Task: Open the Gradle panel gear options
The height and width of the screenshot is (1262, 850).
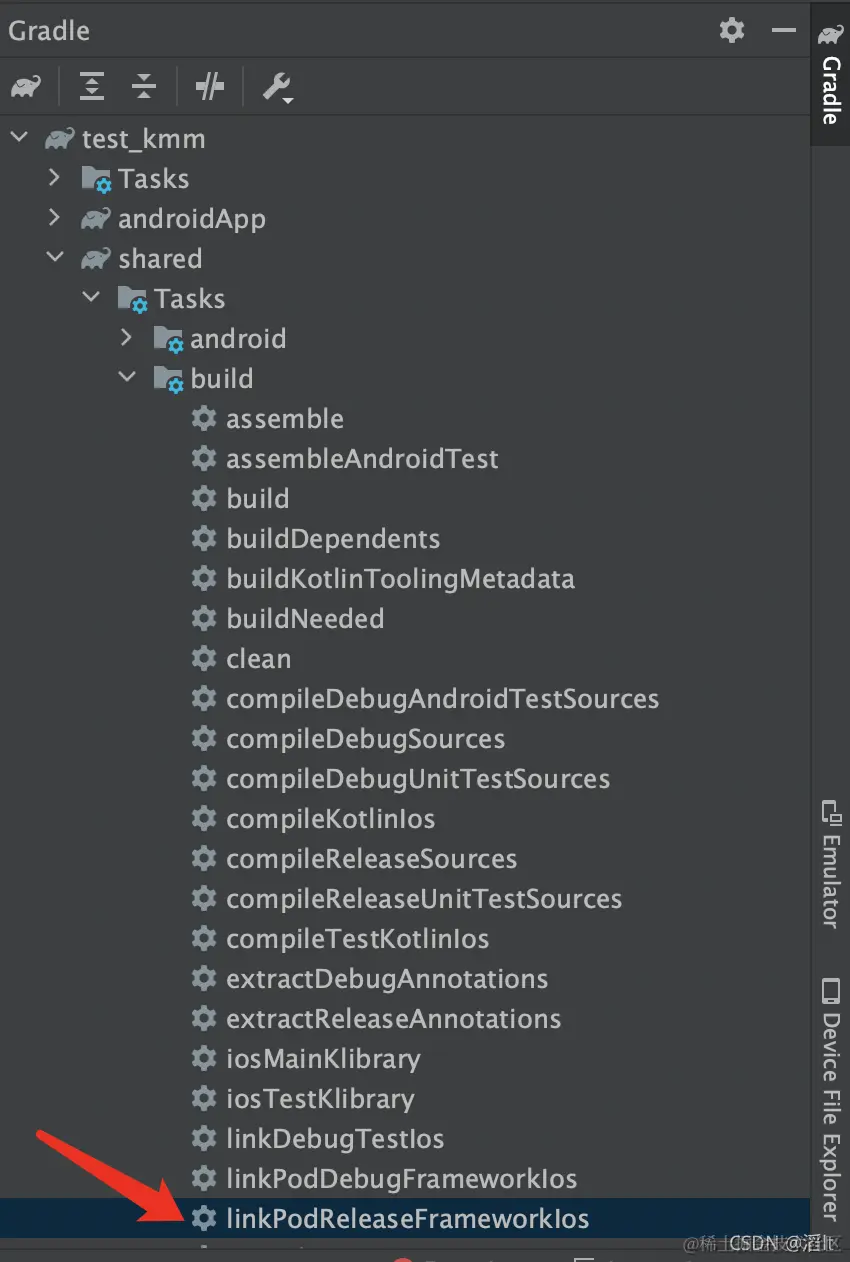Action: tap(732, 30)
